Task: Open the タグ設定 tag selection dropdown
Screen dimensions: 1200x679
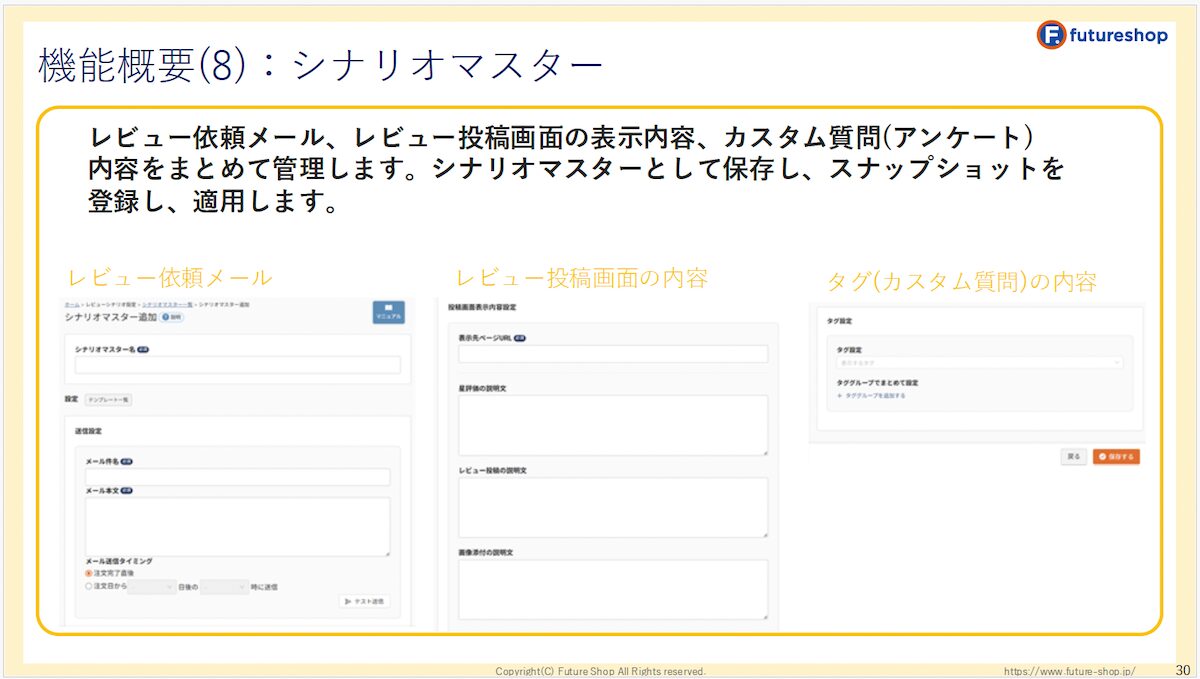Action: point(978,361)
